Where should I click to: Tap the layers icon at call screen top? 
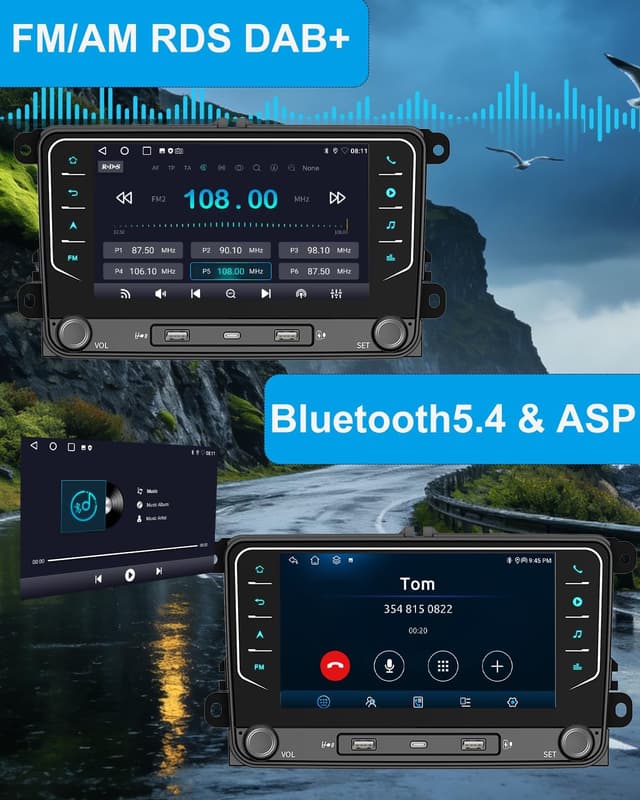pyautogui.click(x=336, y=560)
